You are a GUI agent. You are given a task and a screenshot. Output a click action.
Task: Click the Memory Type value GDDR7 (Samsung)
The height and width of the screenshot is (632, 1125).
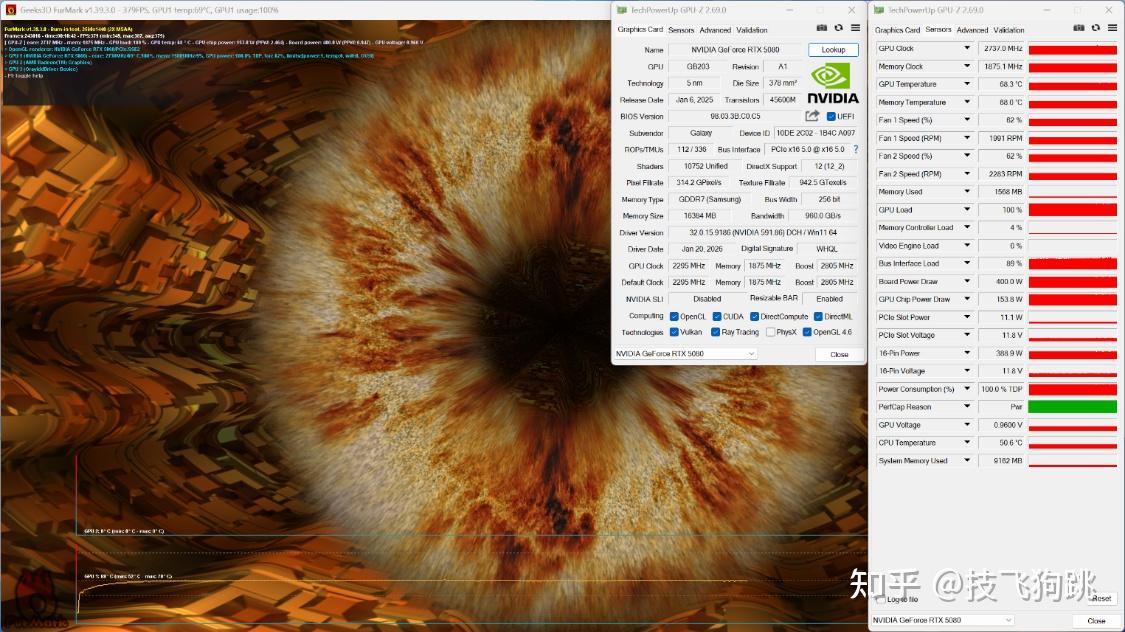710,199
